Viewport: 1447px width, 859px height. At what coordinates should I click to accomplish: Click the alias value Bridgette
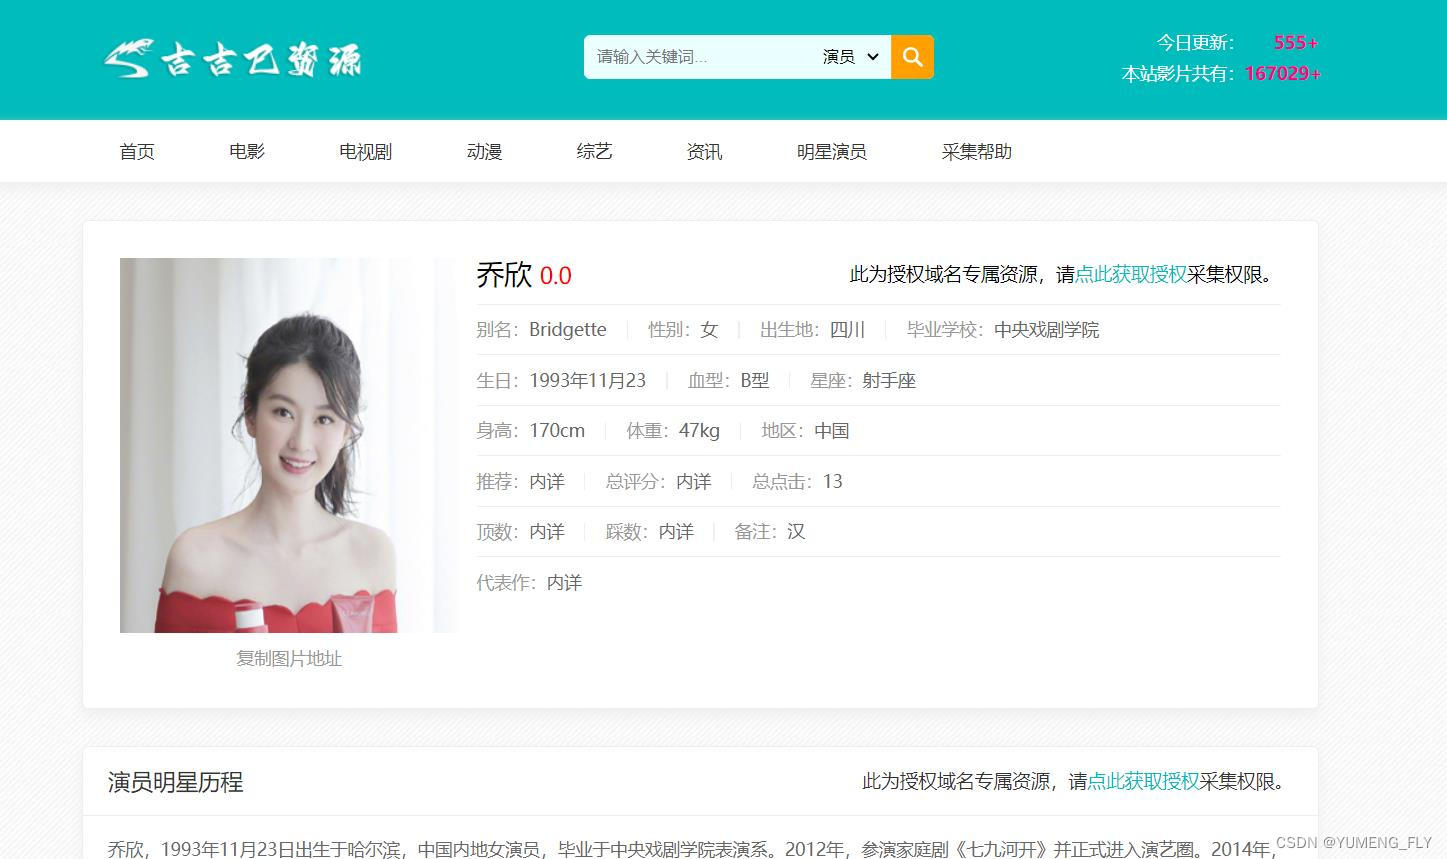568,330
